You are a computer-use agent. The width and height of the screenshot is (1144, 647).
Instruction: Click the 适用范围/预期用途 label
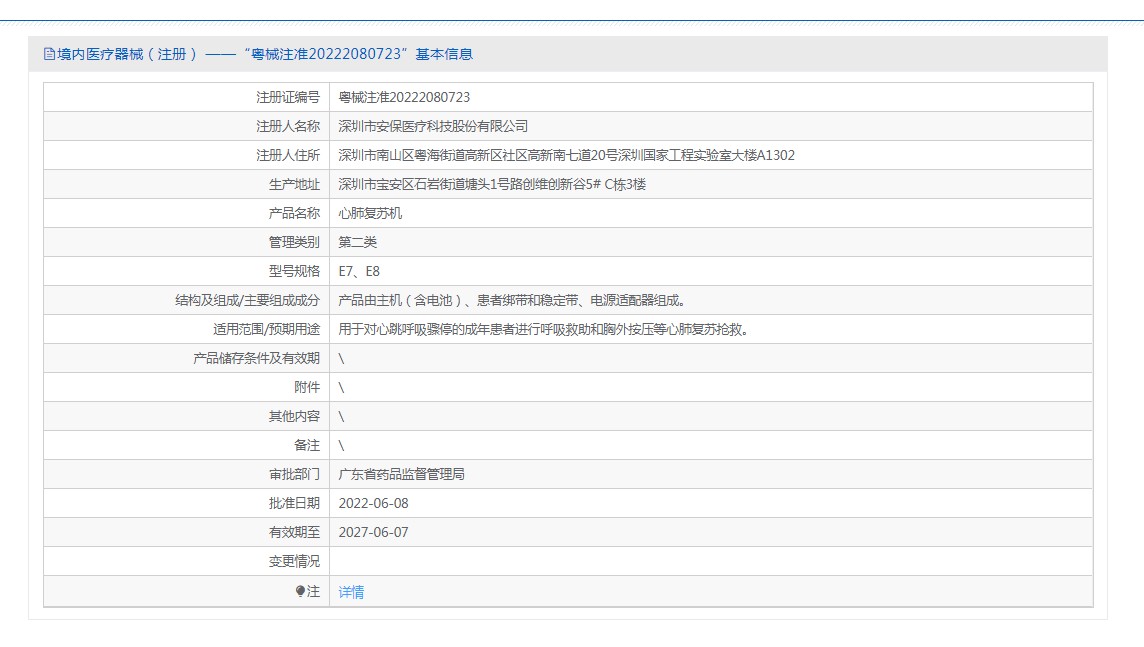tap(266, 330)
